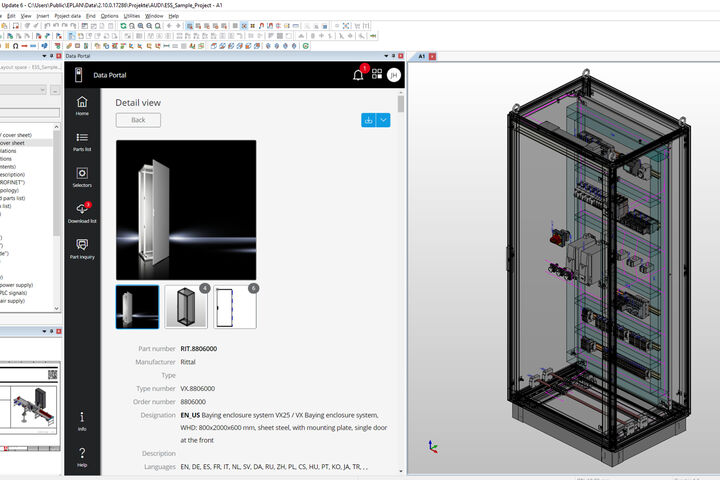Open the Selectors sidebar icon
Viewport: 720px width, 480px height.
point(82,177)
